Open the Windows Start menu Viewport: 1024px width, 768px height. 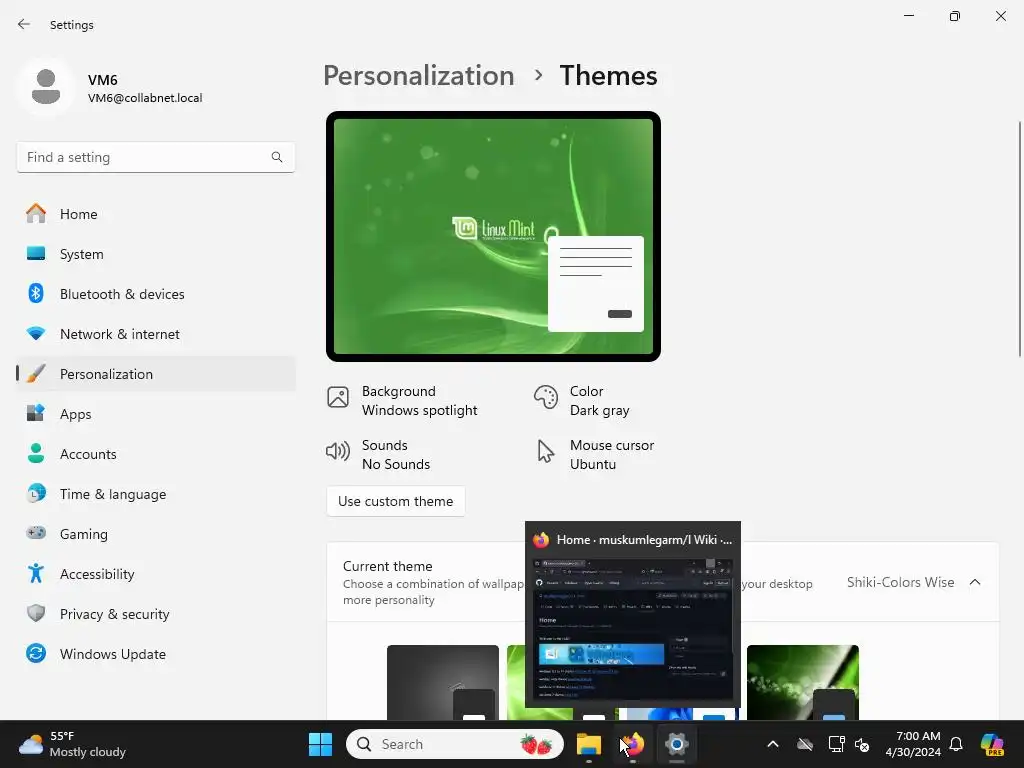click(320, 744)
